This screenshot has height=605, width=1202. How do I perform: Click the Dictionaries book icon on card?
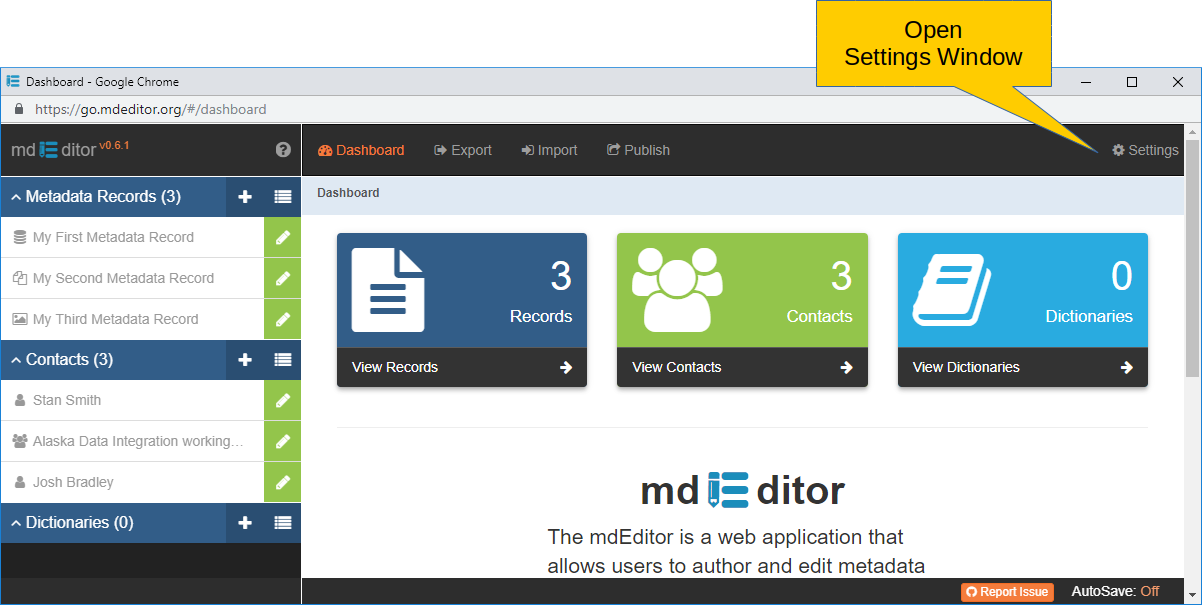pos(952,289)
